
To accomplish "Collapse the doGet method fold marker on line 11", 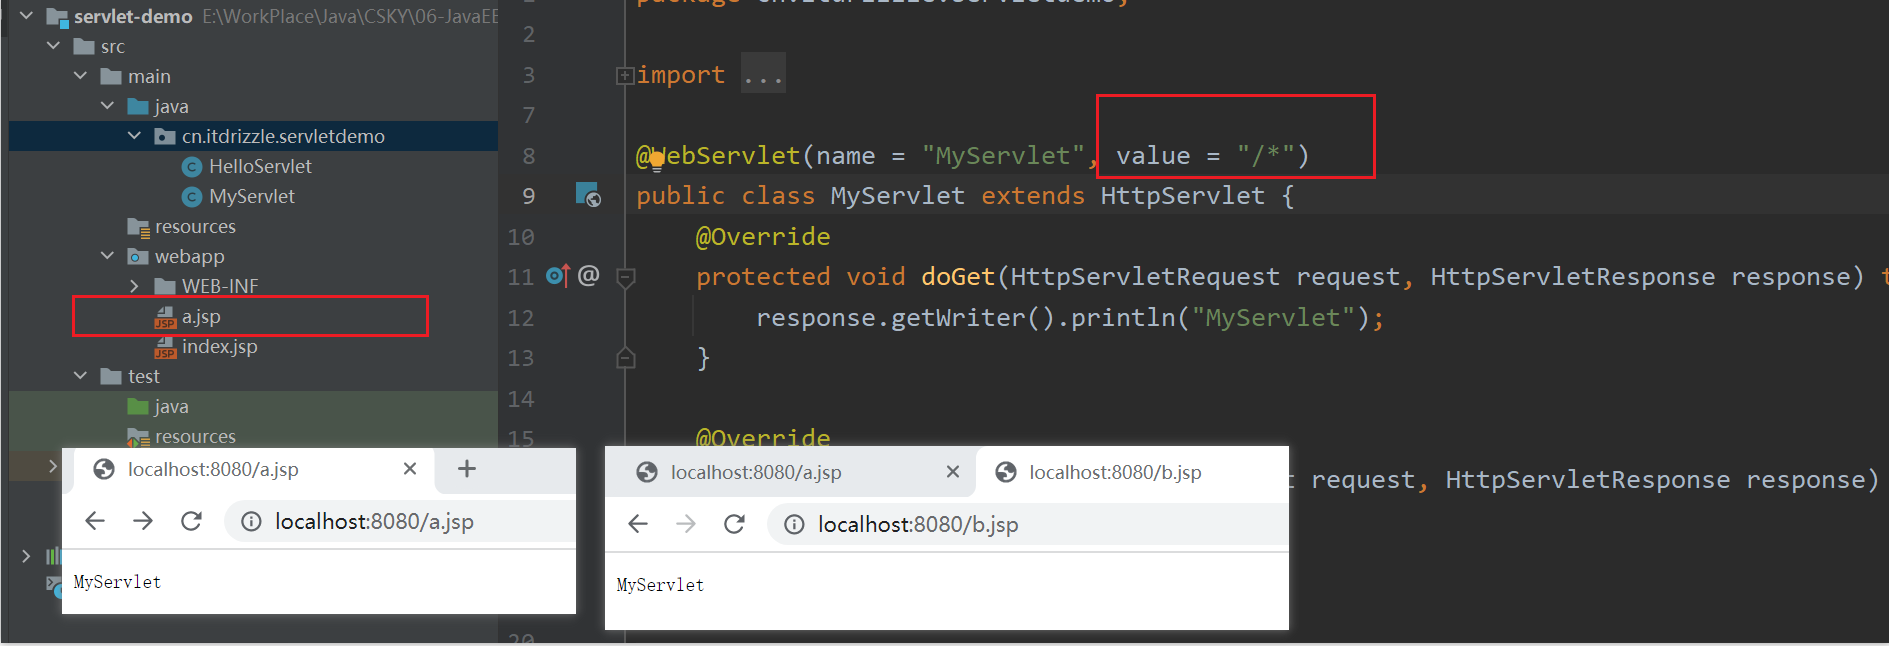I will coord(626,277).
